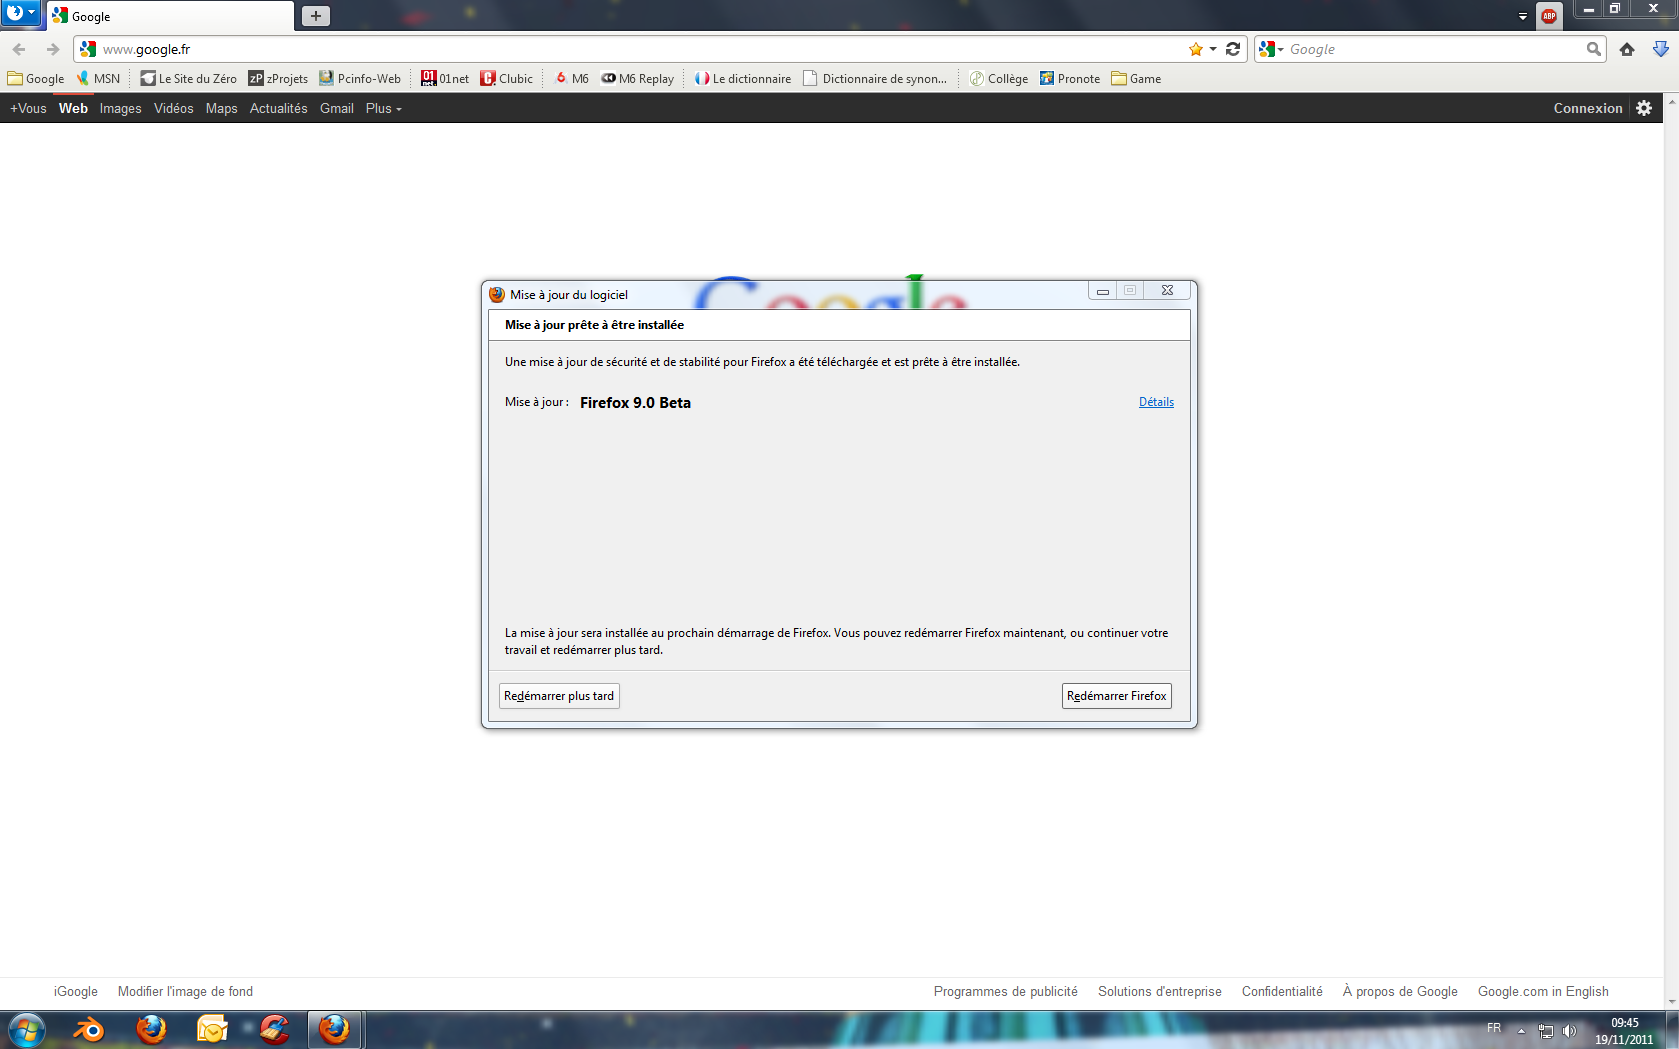Open the Windows Start menu
This screenshot has width=1679, height=1049.
click(x=27, y=1029)
